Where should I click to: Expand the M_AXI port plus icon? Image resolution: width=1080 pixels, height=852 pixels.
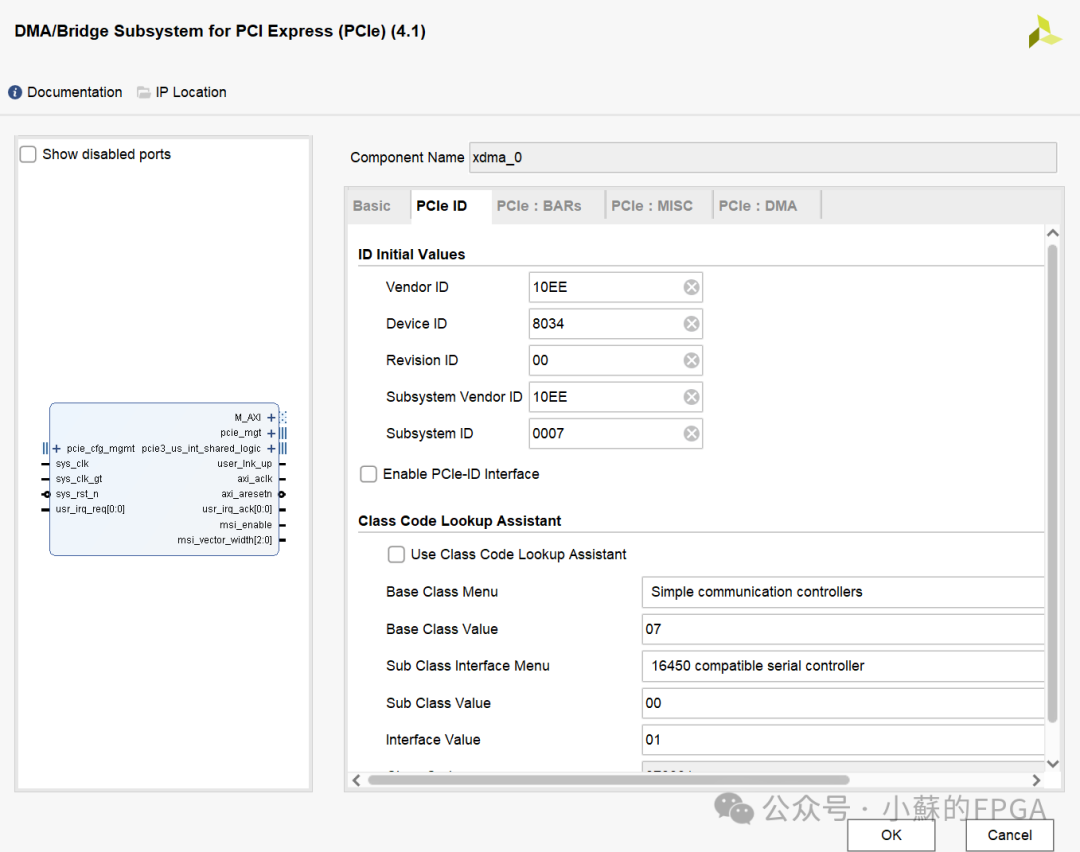tap(271, 417)
